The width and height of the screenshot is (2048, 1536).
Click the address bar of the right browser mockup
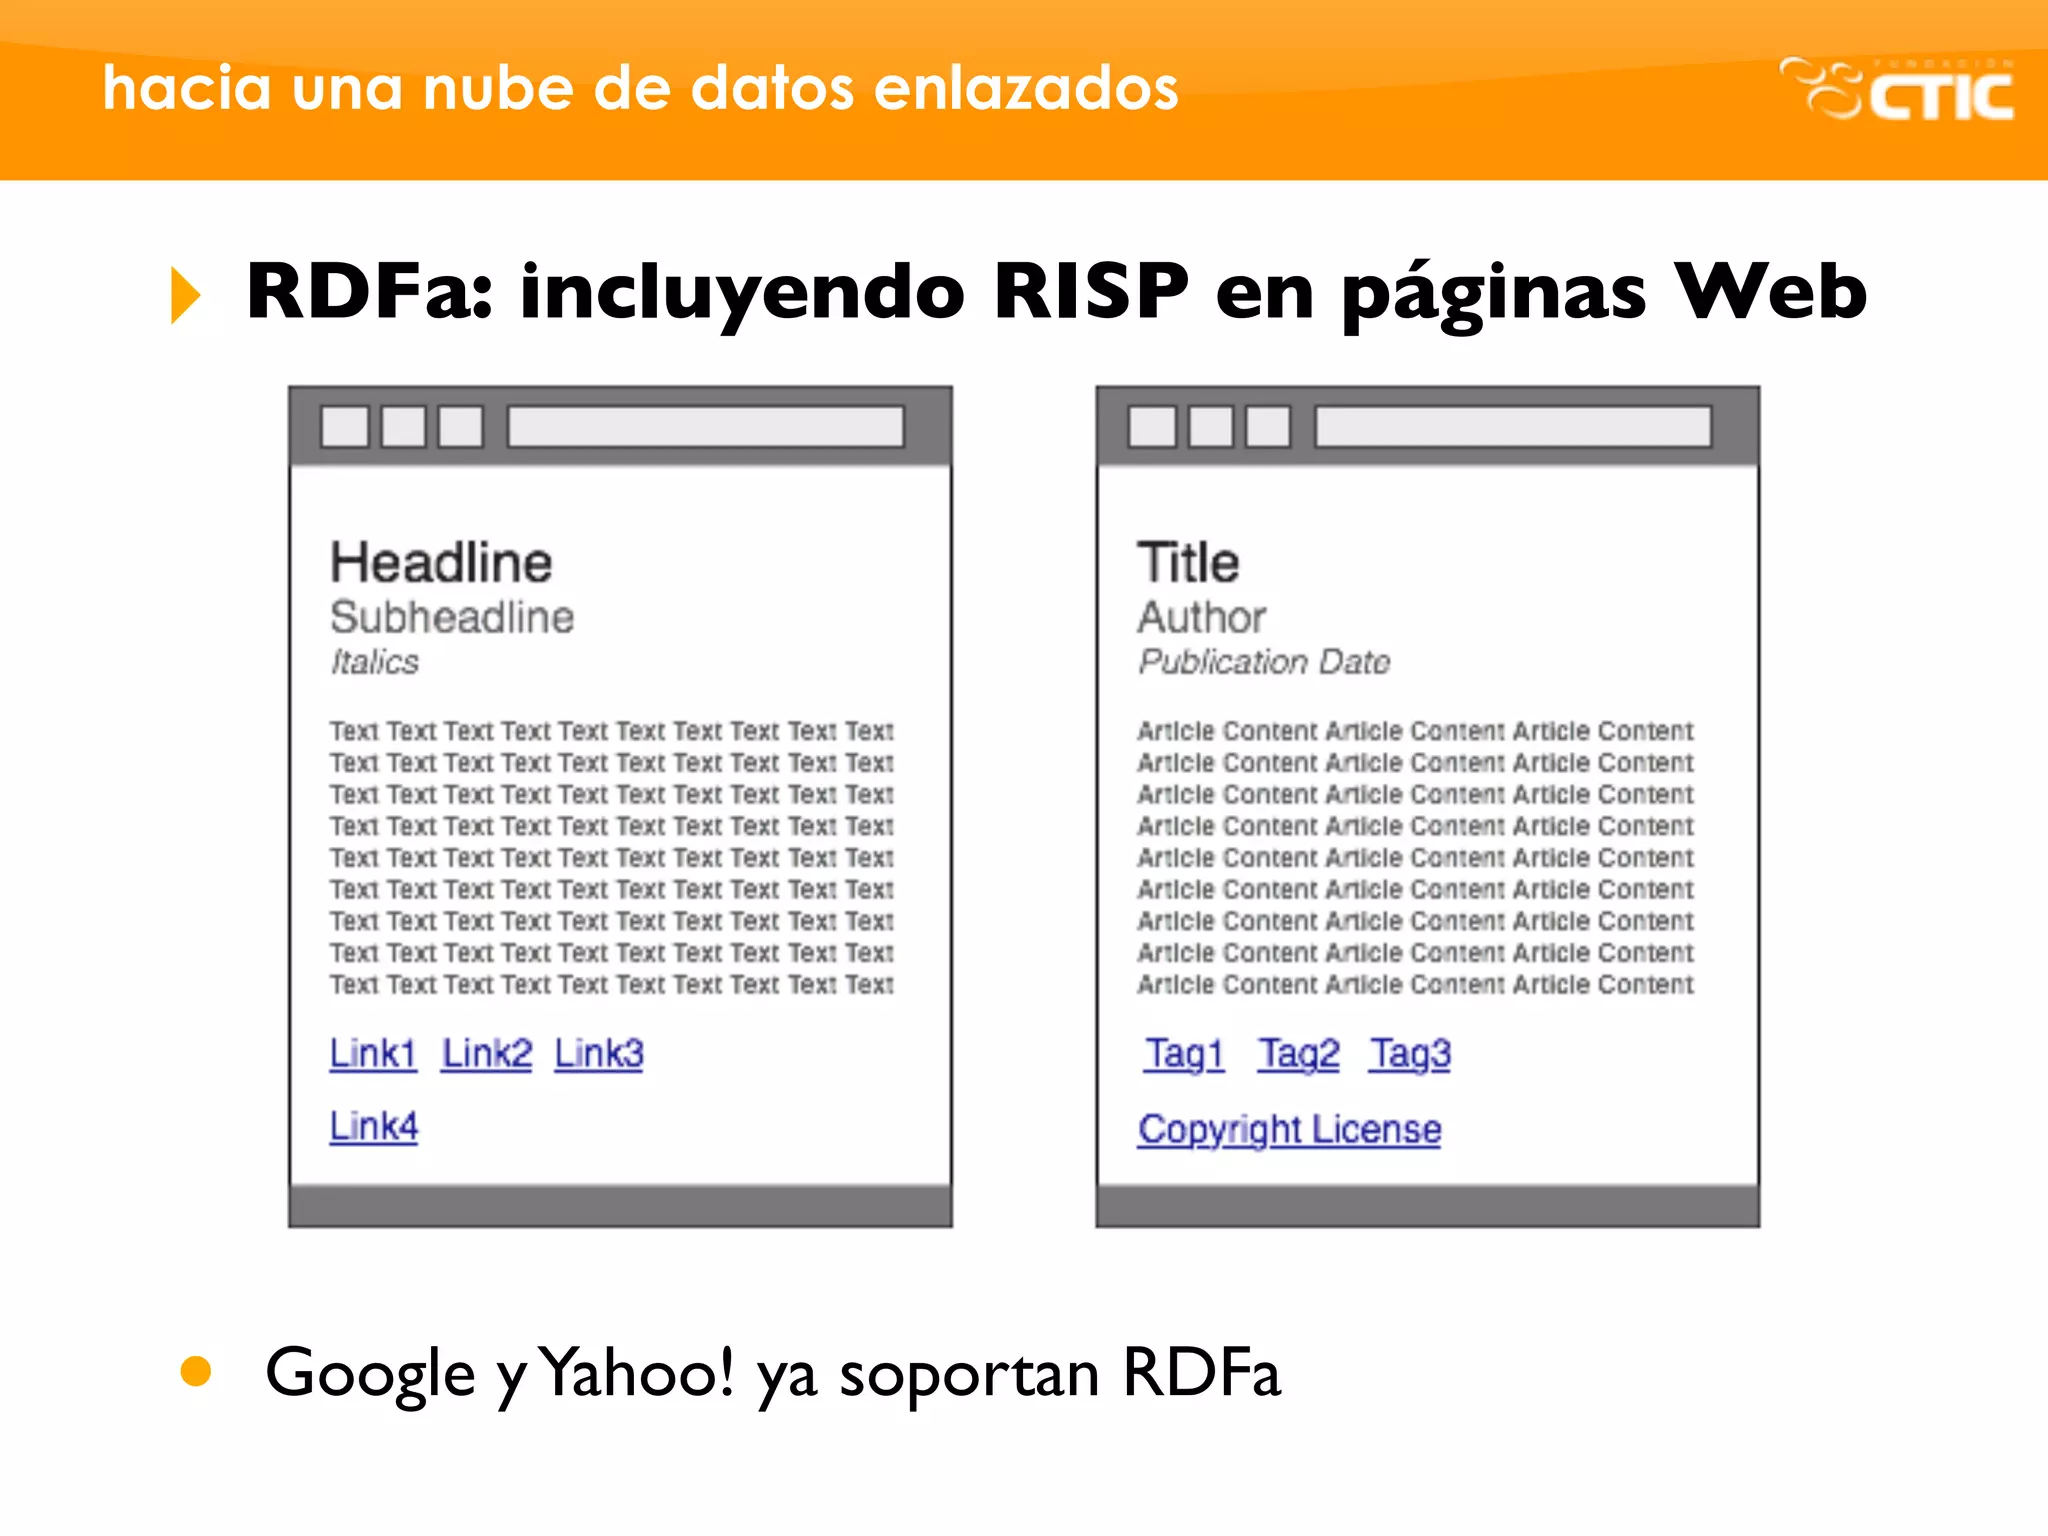[1513, 426]
